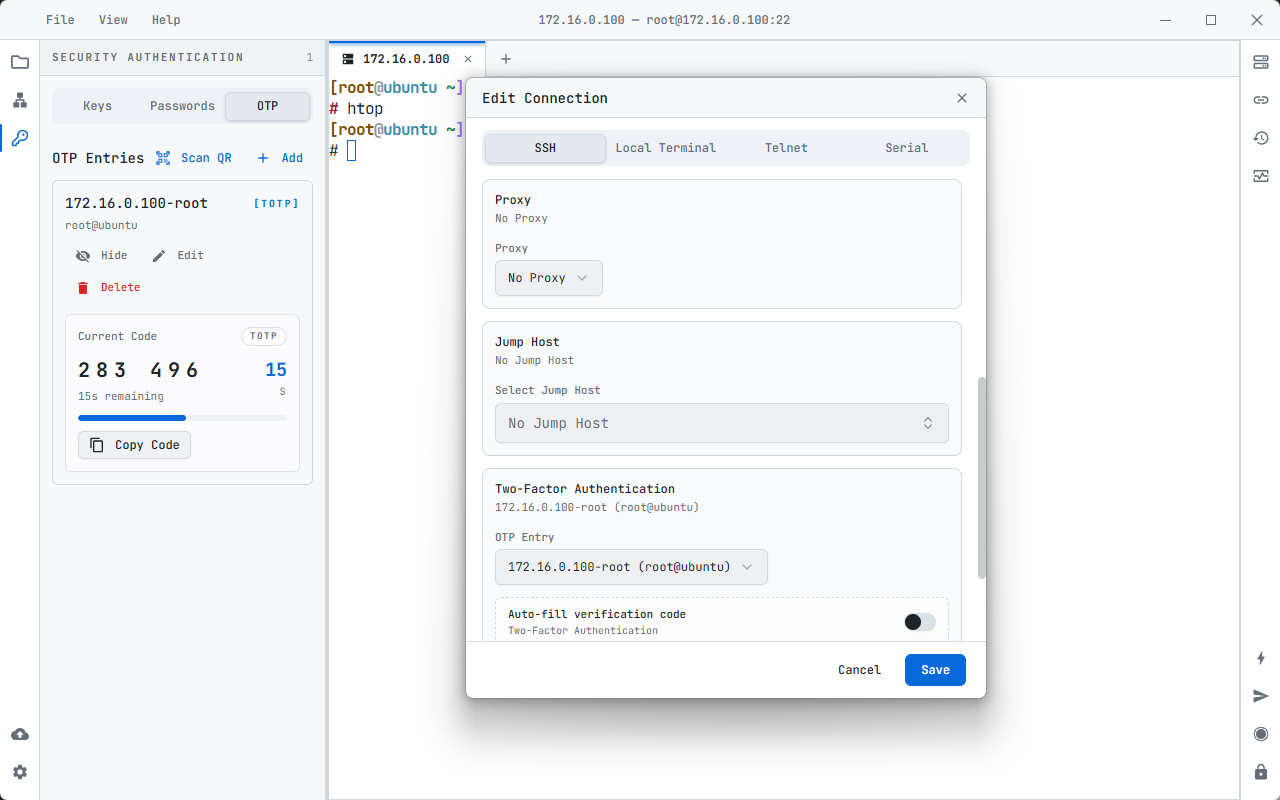Select the Serial connection tab
Image resolution: width=1280 pixels, height=800 pixels.
(x=907, y=148)
